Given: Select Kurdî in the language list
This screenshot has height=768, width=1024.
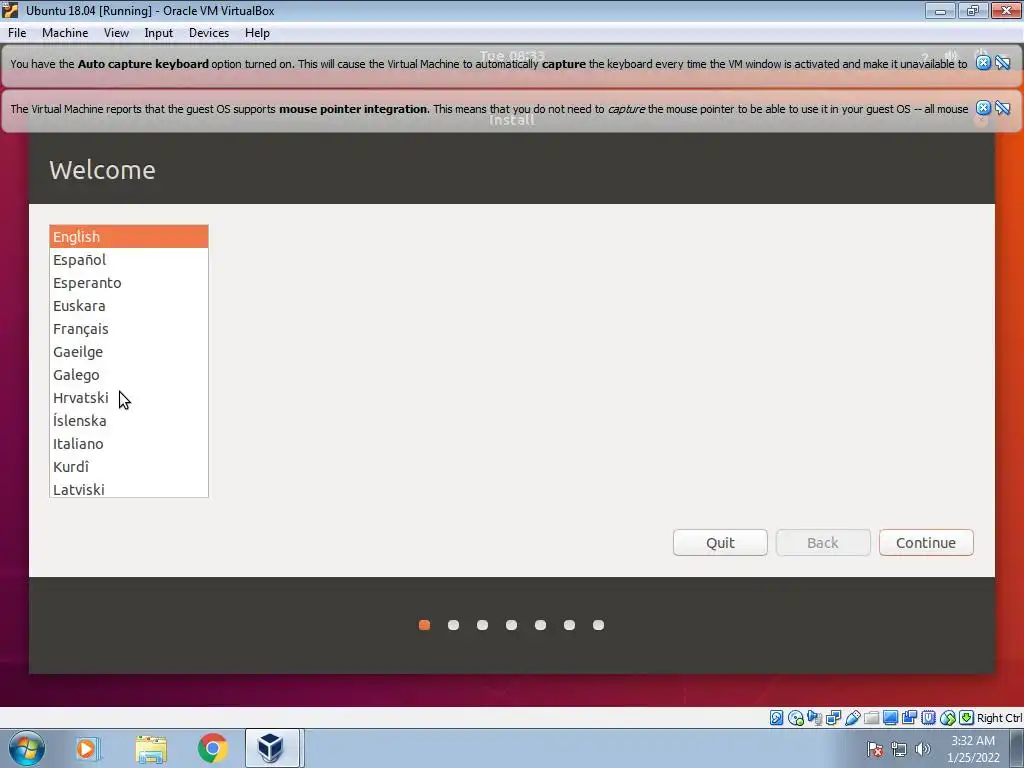Looking at the screenshot, I should [x=129, y=467].
